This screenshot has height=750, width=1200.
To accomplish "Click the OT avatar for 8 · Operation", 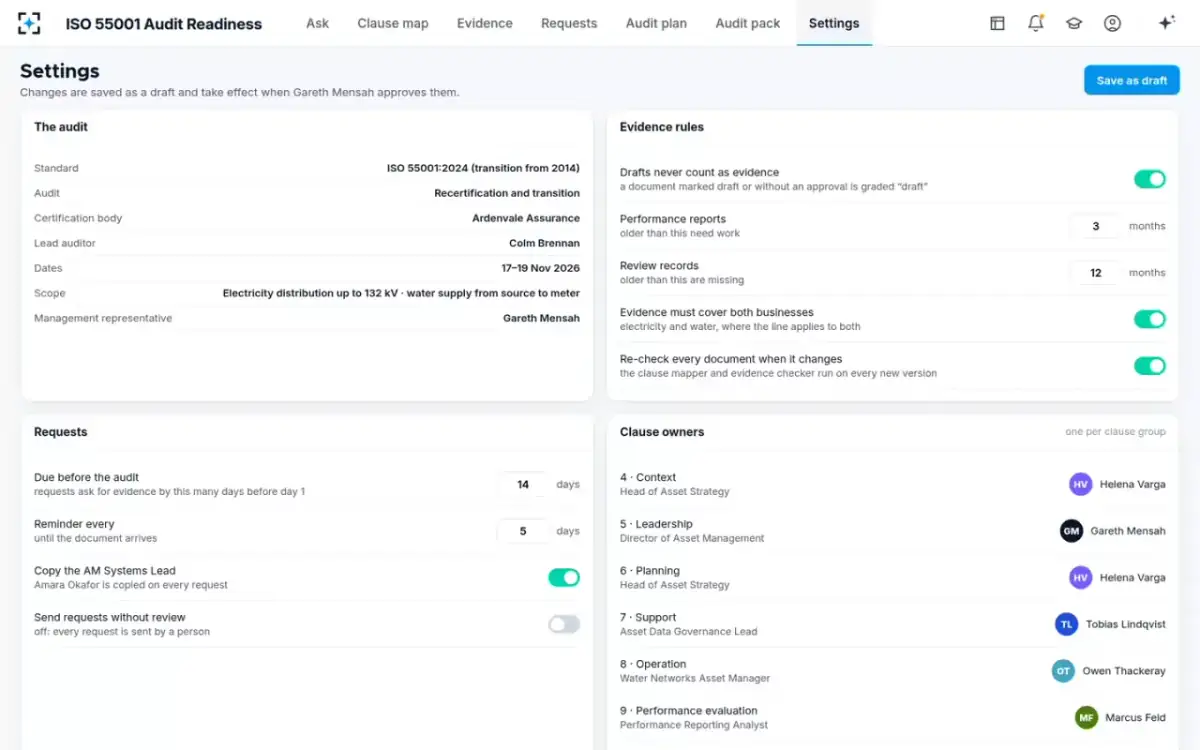I will (x=1063, y=671).
